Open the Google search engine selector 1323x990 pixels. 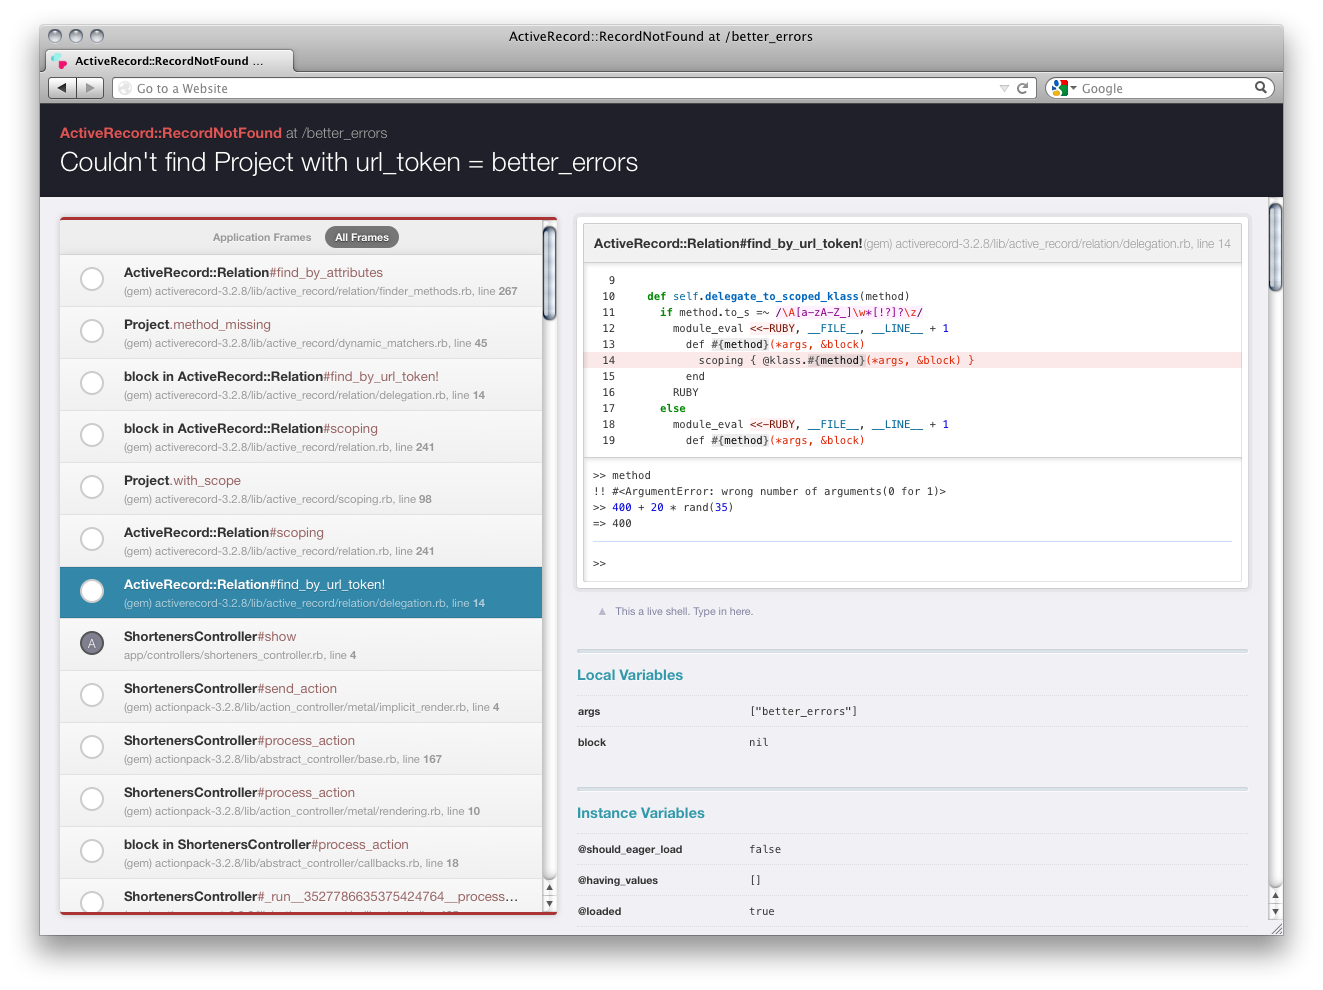pyautogui.click(x=1064, y=88)
